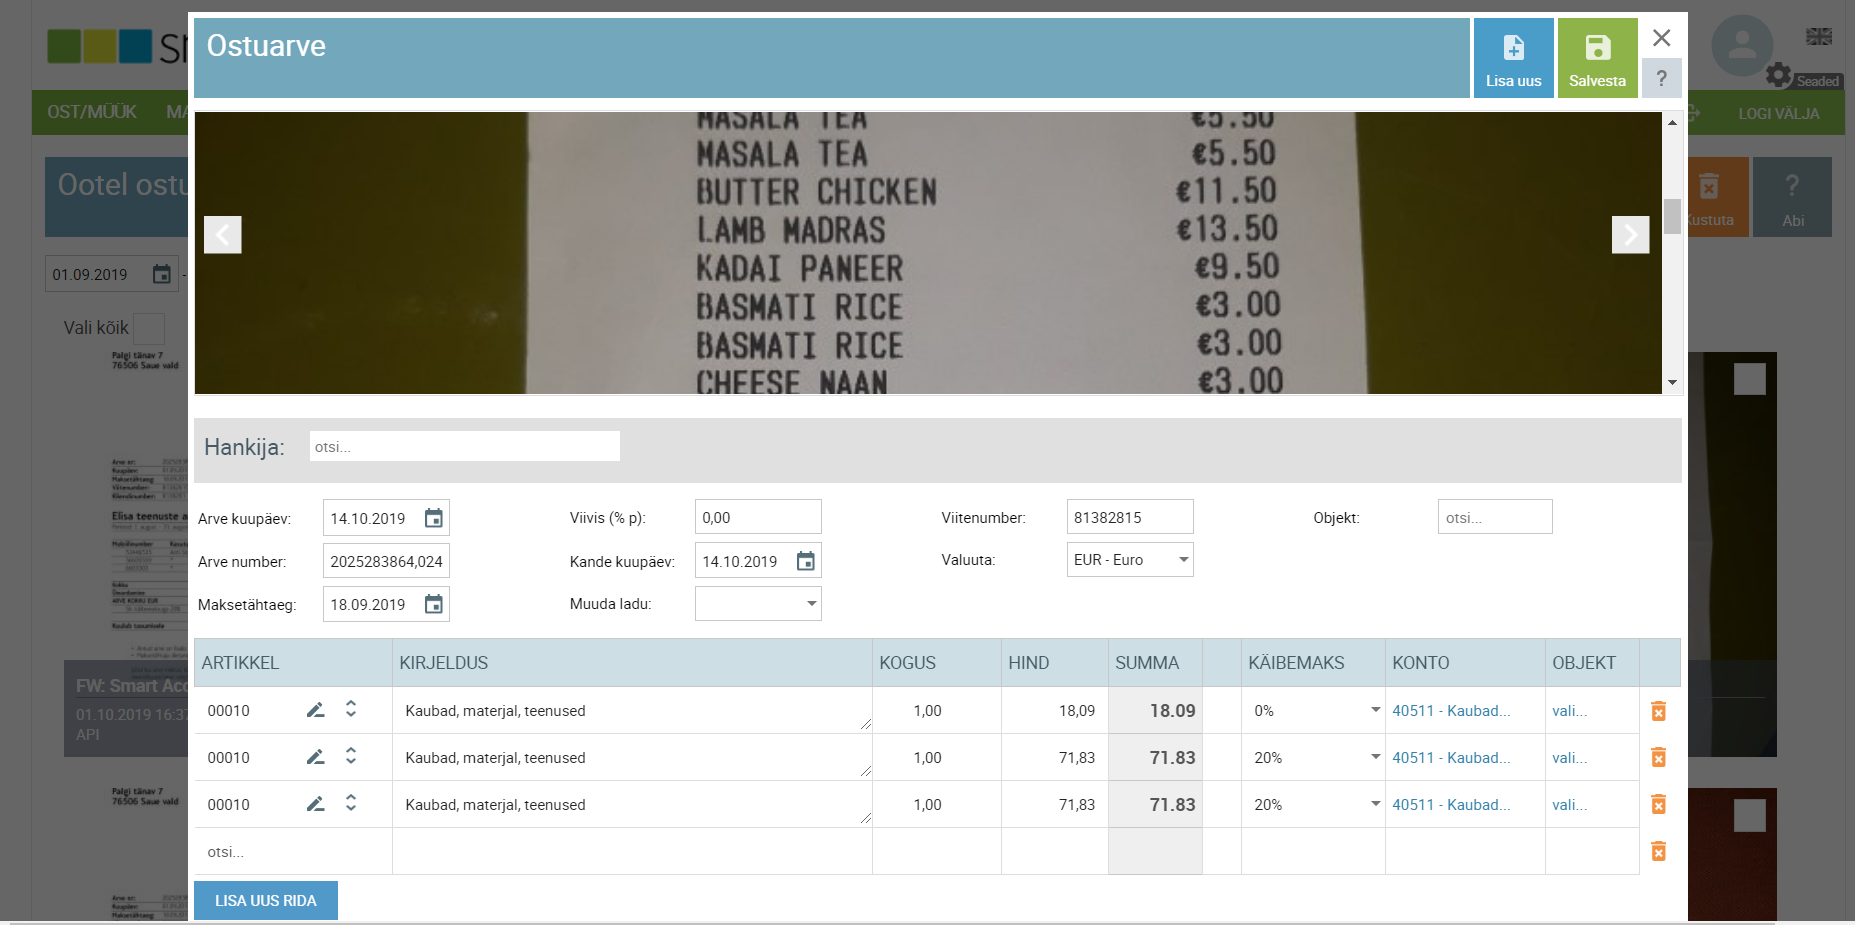Show previous receipt image with left arrow
1855x925 pixels.
[222, 235]
